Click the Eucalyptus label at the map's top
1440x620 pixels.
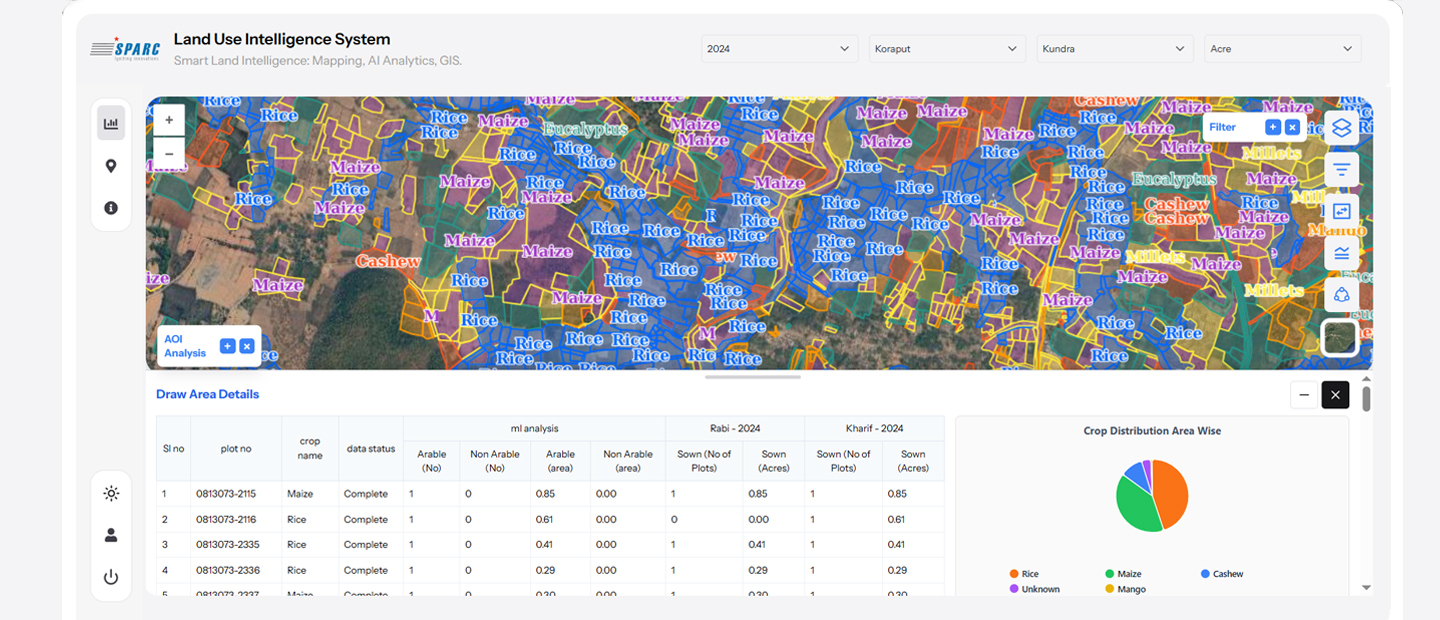pyautogui.click(x=586, y=129)
